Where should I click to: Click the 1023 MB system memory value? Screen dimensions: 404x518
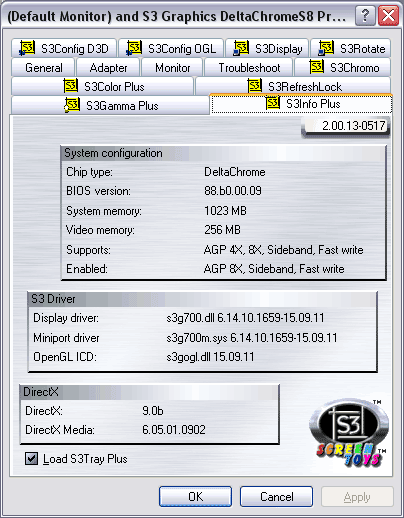pos(225,211)
